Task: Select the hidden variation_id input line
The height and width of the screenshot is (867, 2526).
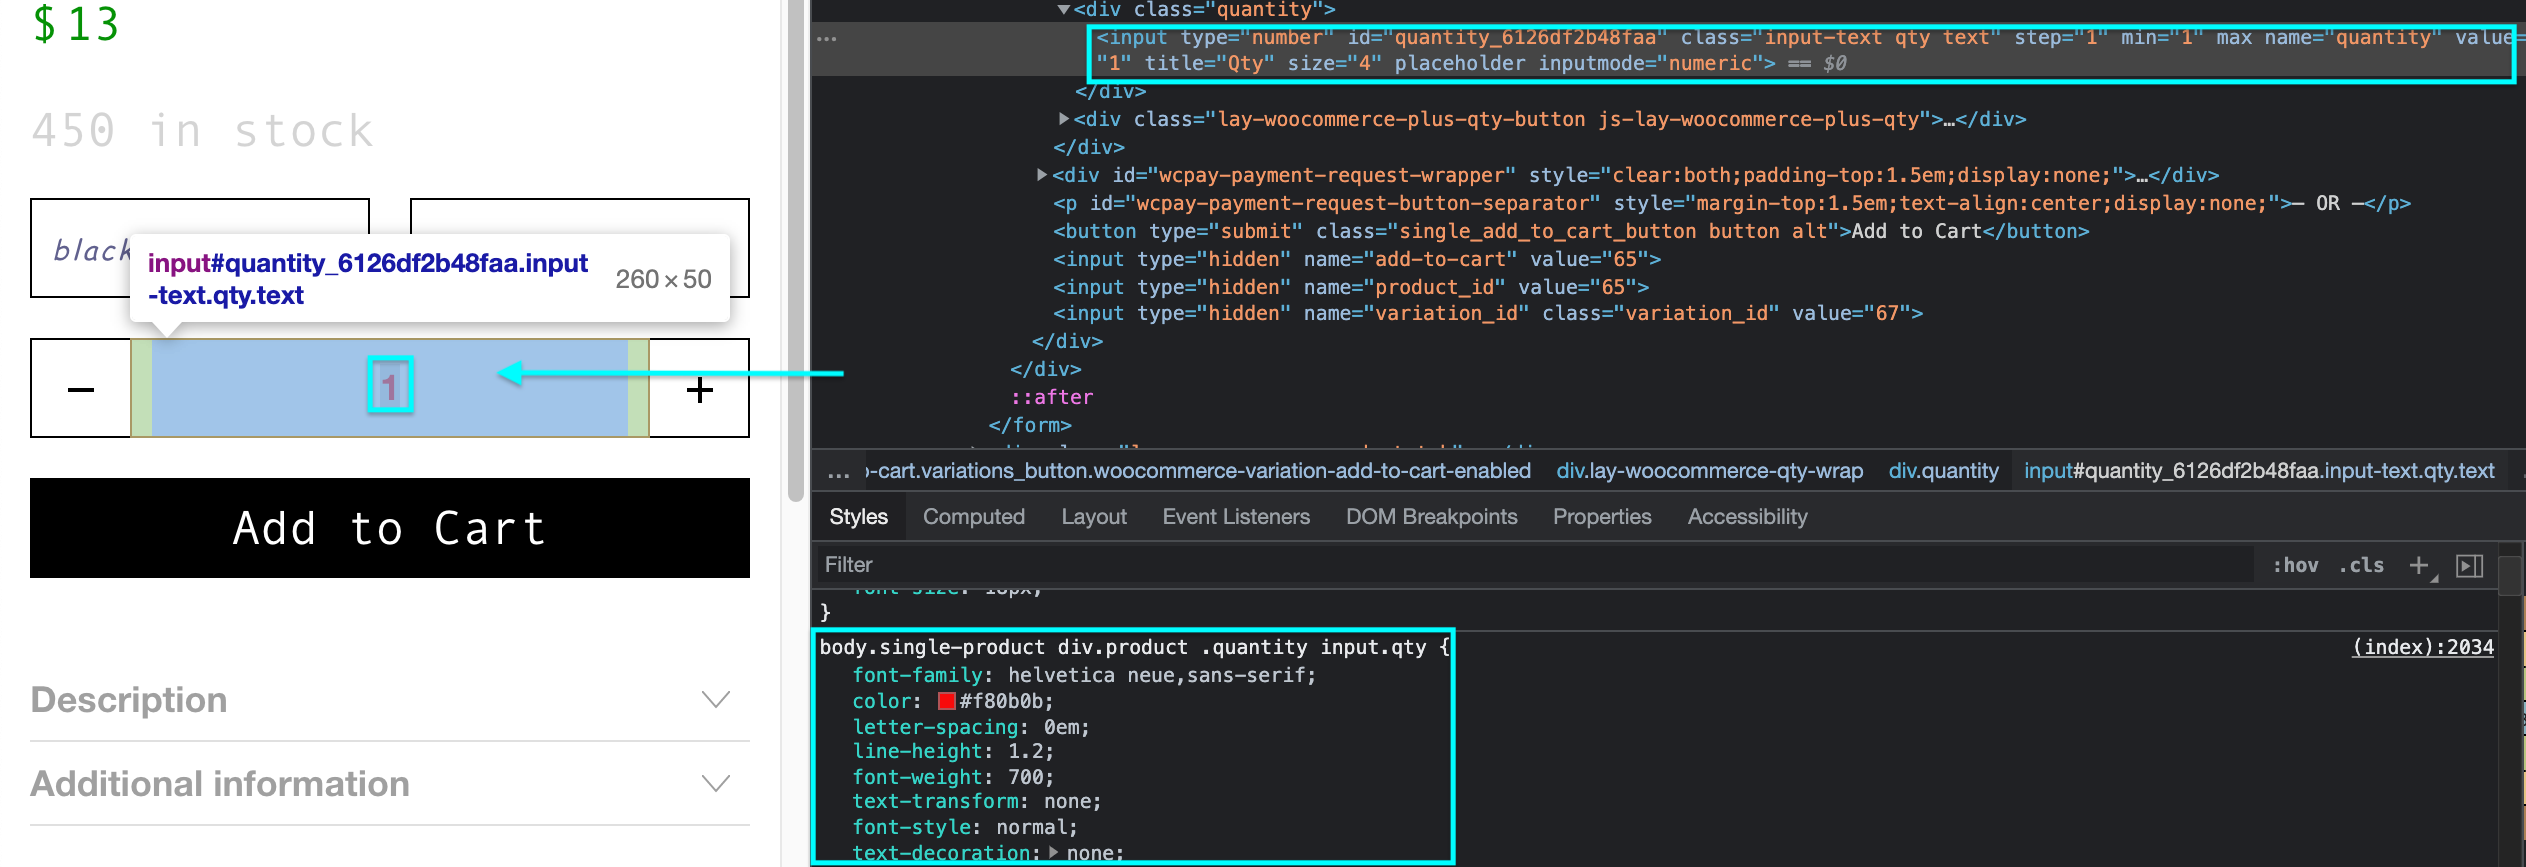Action: [1488, 313]
